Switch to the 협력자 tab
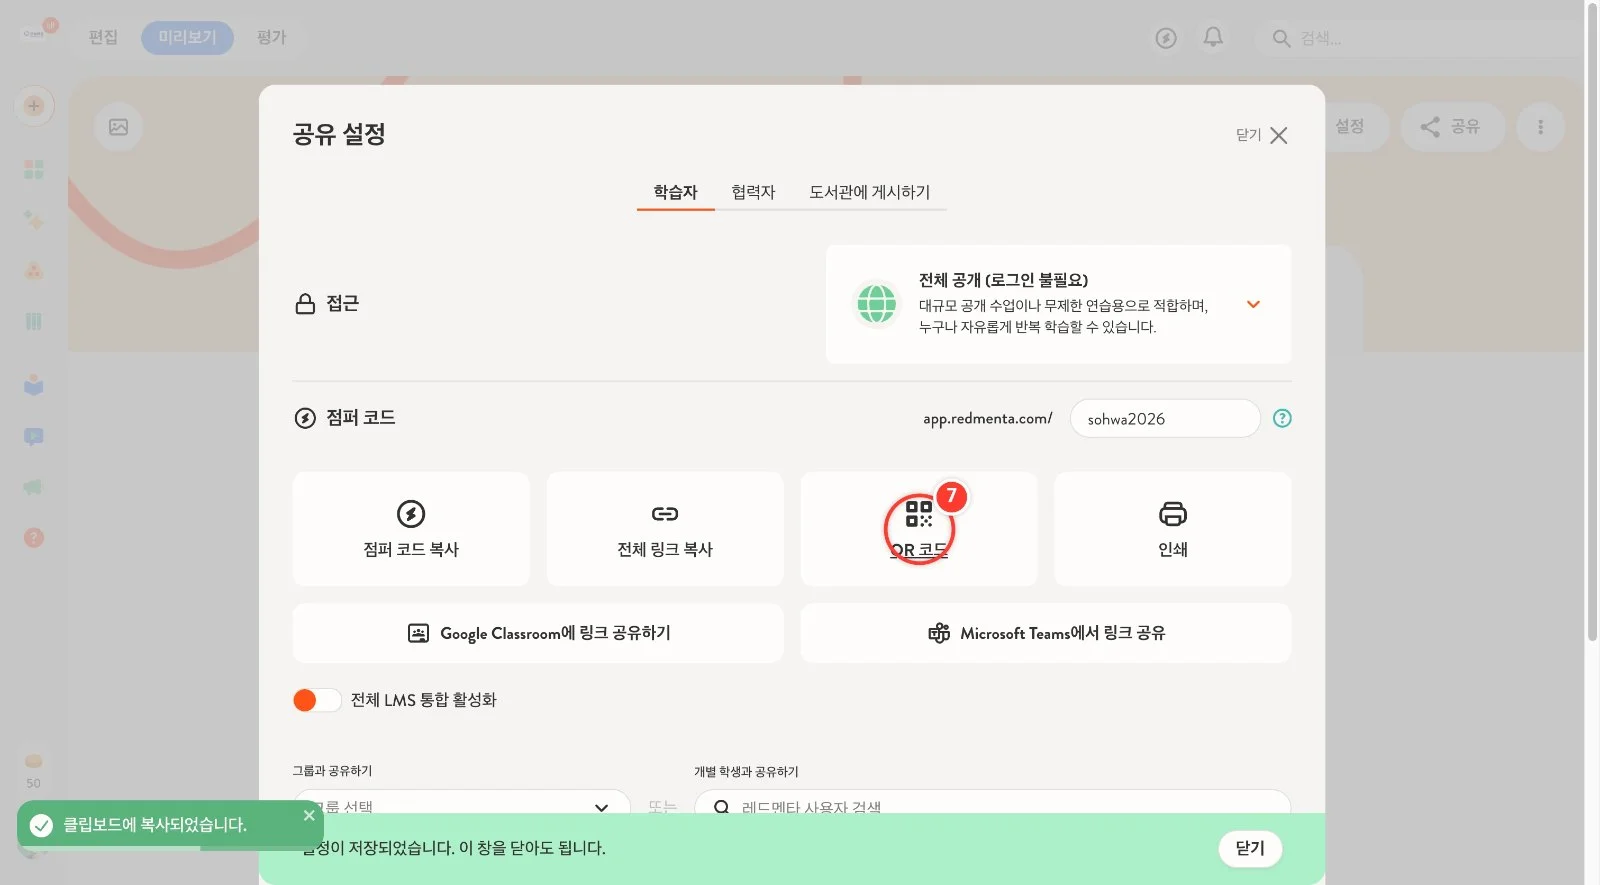1600x885 pixels. click(753, 192)
